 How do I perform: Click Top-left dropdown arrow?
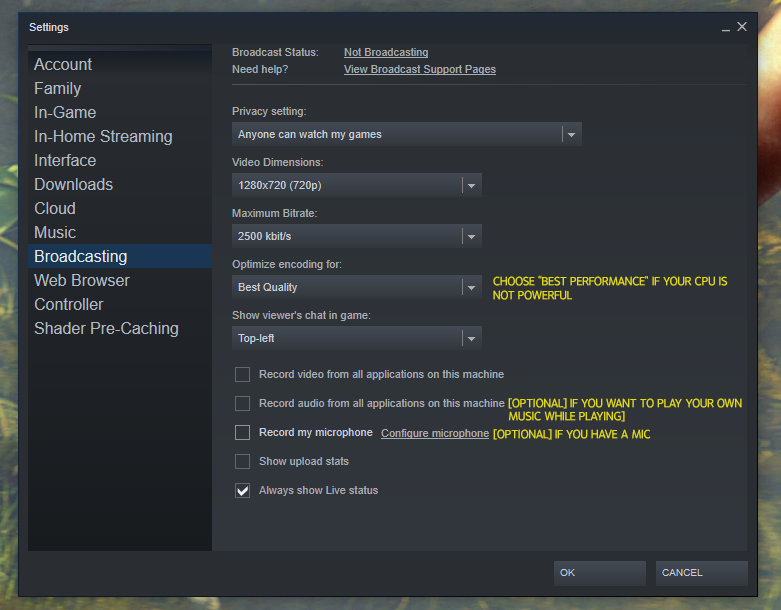(x=471, y=339)
